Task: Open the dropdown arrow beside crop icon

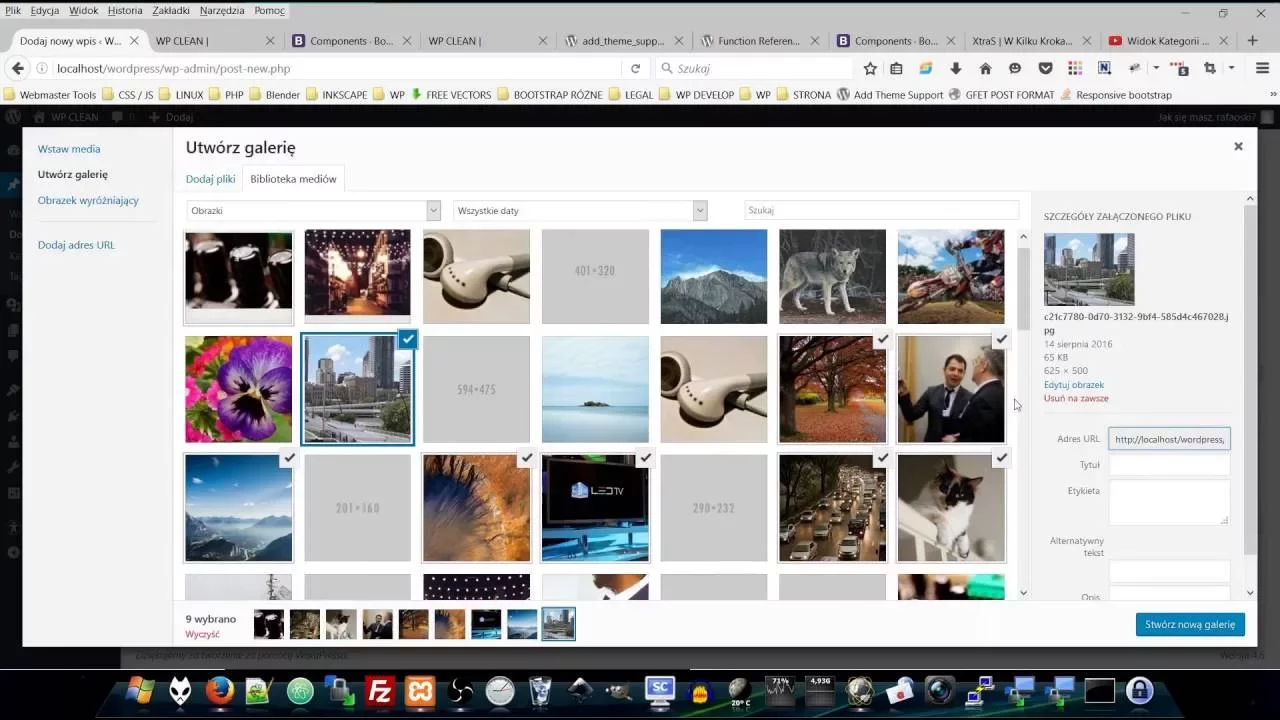Action: [1232, 68]
